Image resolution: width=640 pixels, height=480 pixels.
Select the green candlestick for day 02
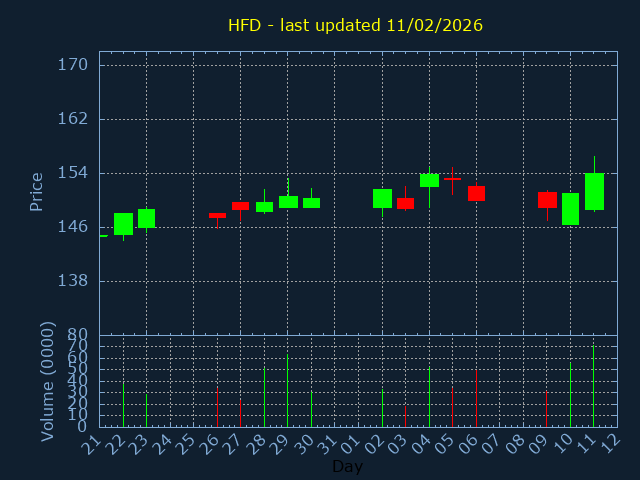tap(382, 198)
